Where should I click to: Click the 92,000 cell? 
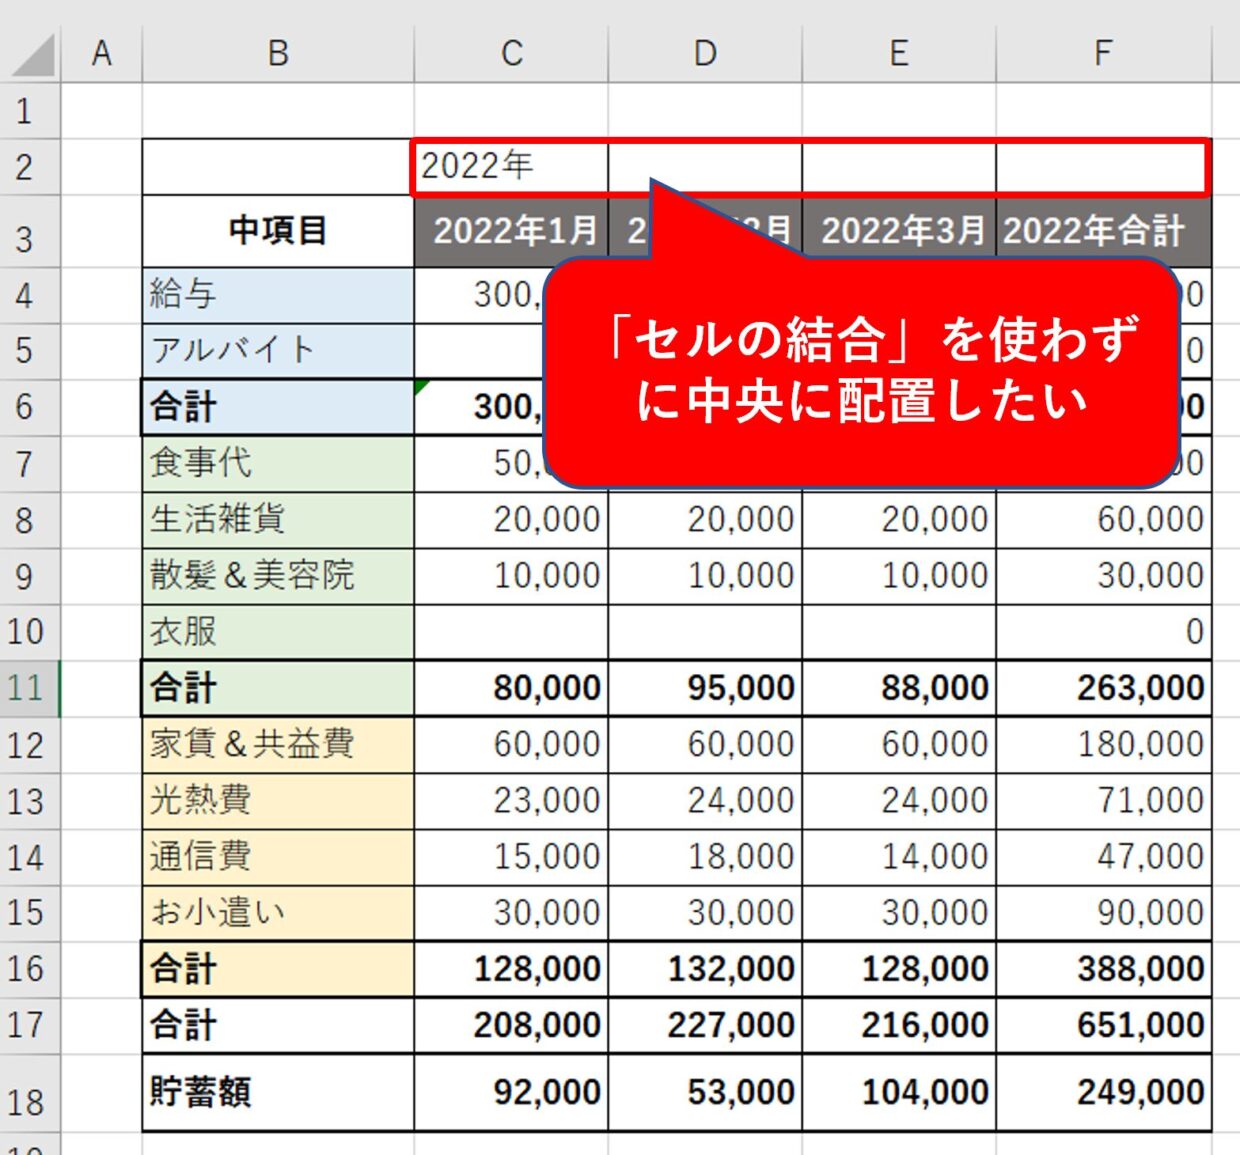click(511, 1092)
